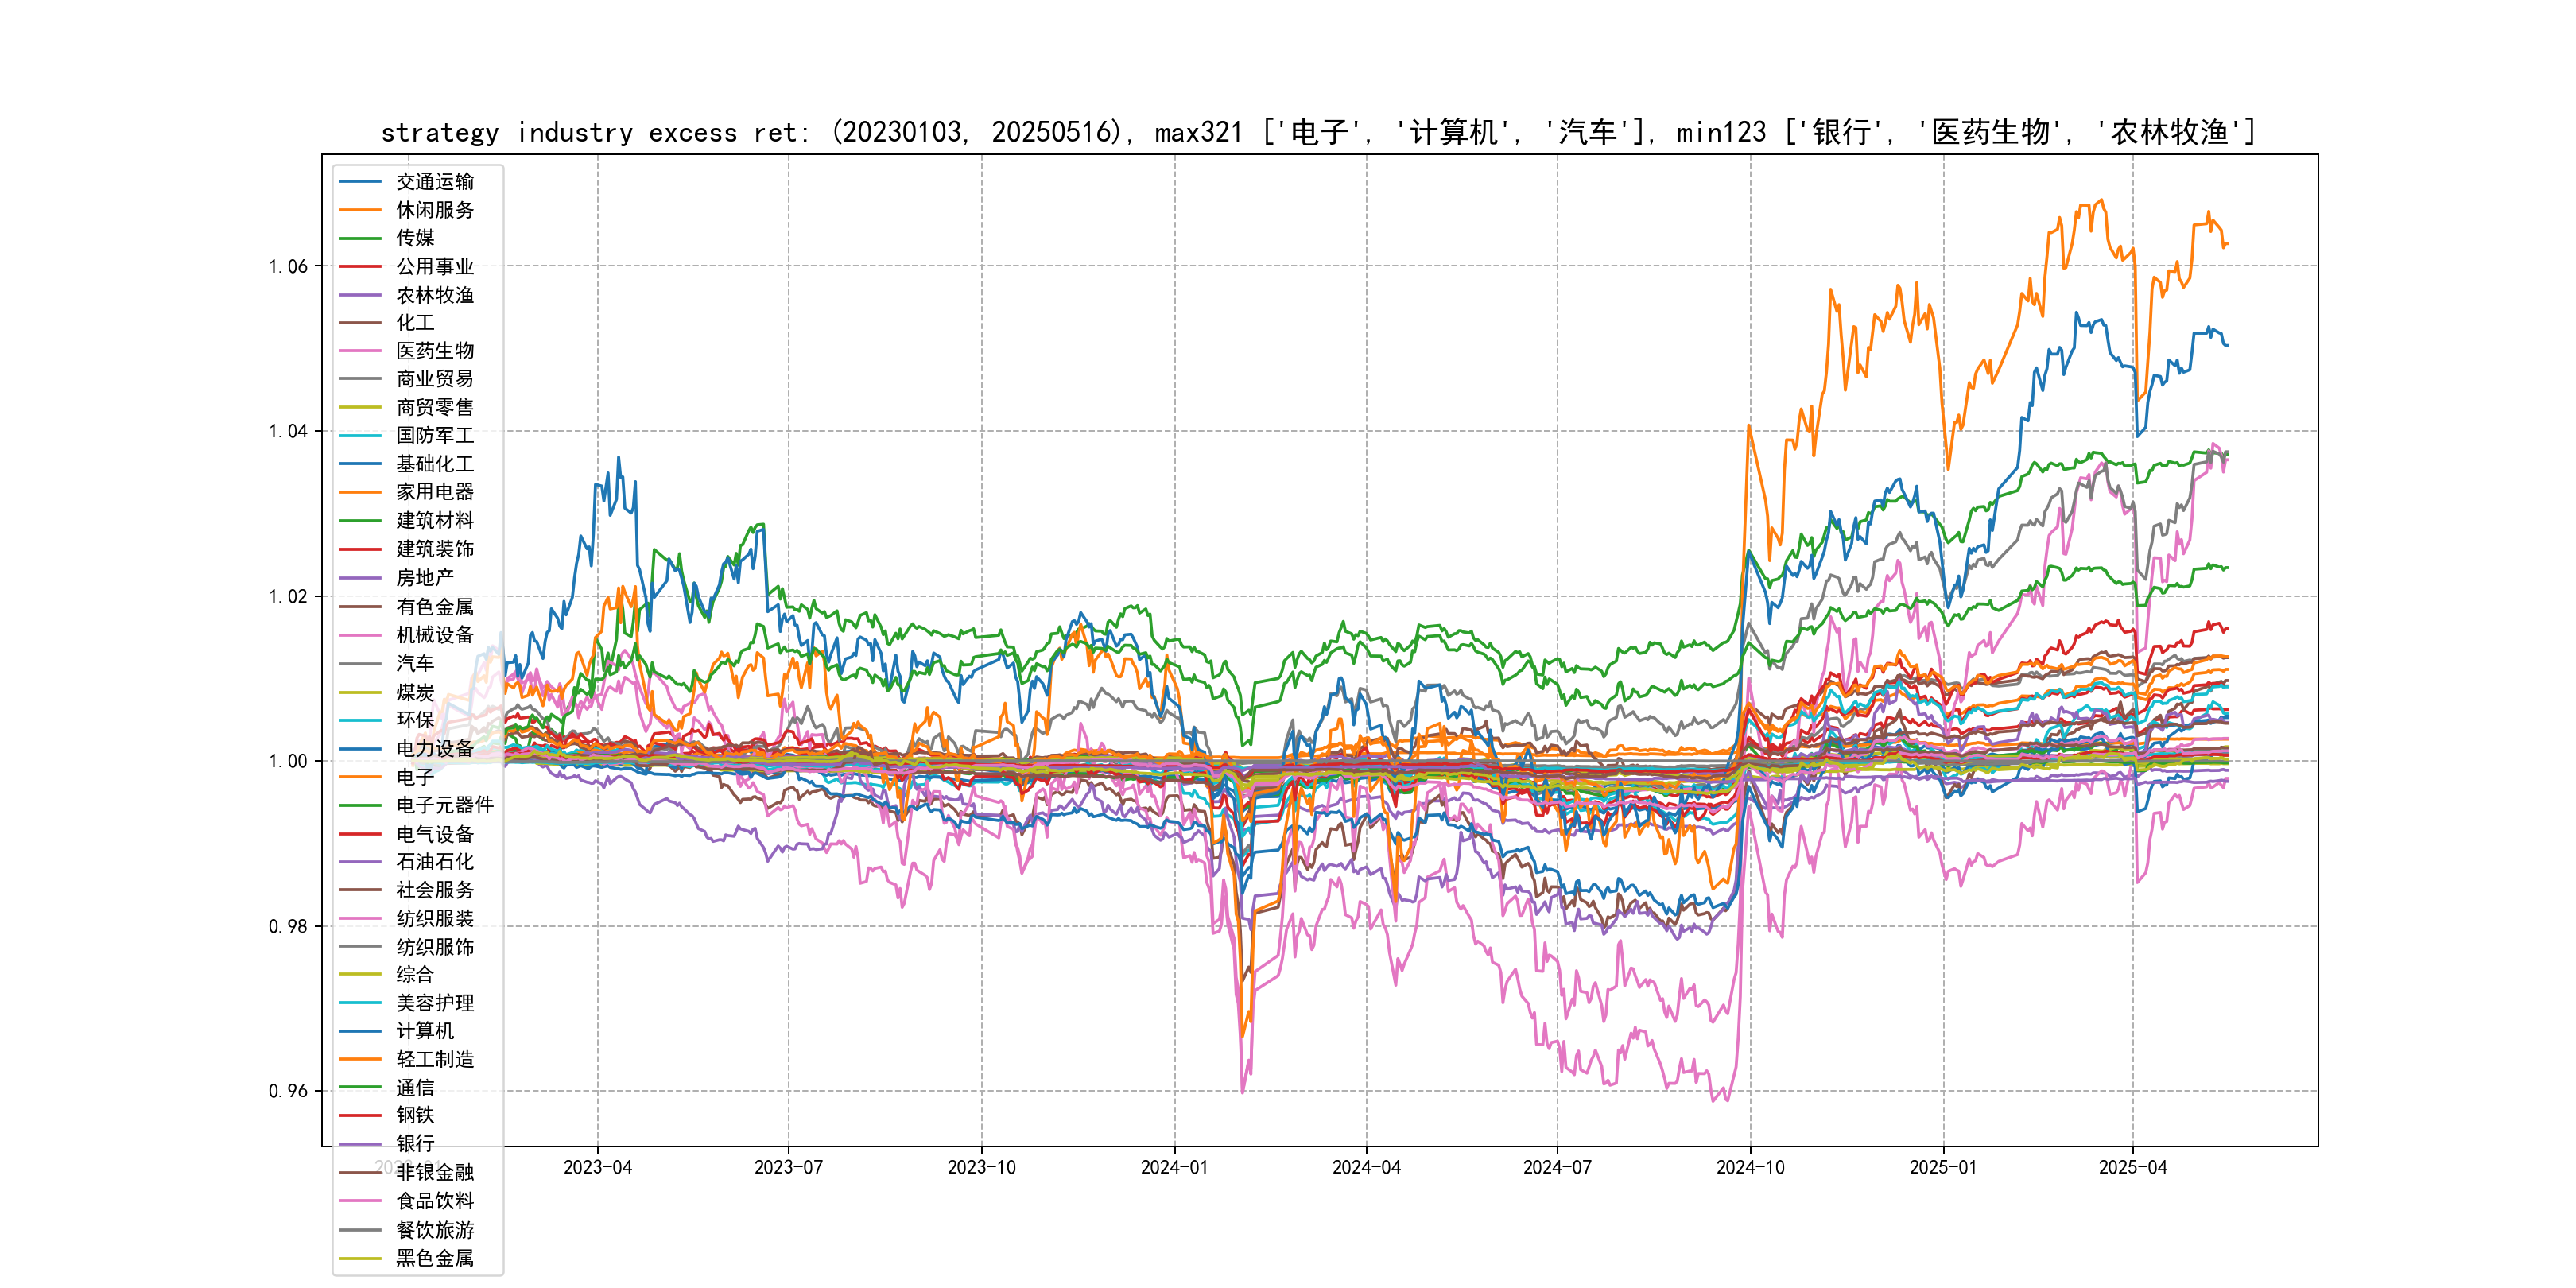This screenshot has height=1288, width=2576.
Task: Click the 2025-04 x-axis tick label
Action: tap(2132, 1167)
